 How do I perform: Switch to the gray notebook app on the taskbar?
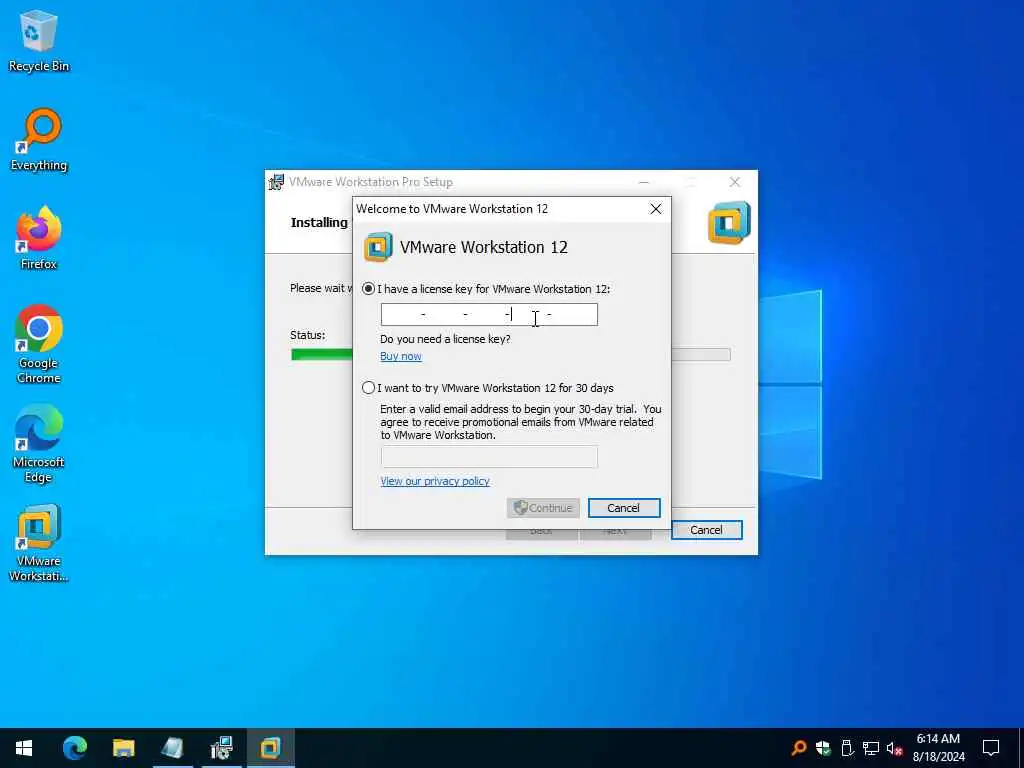tap(172, 748)
